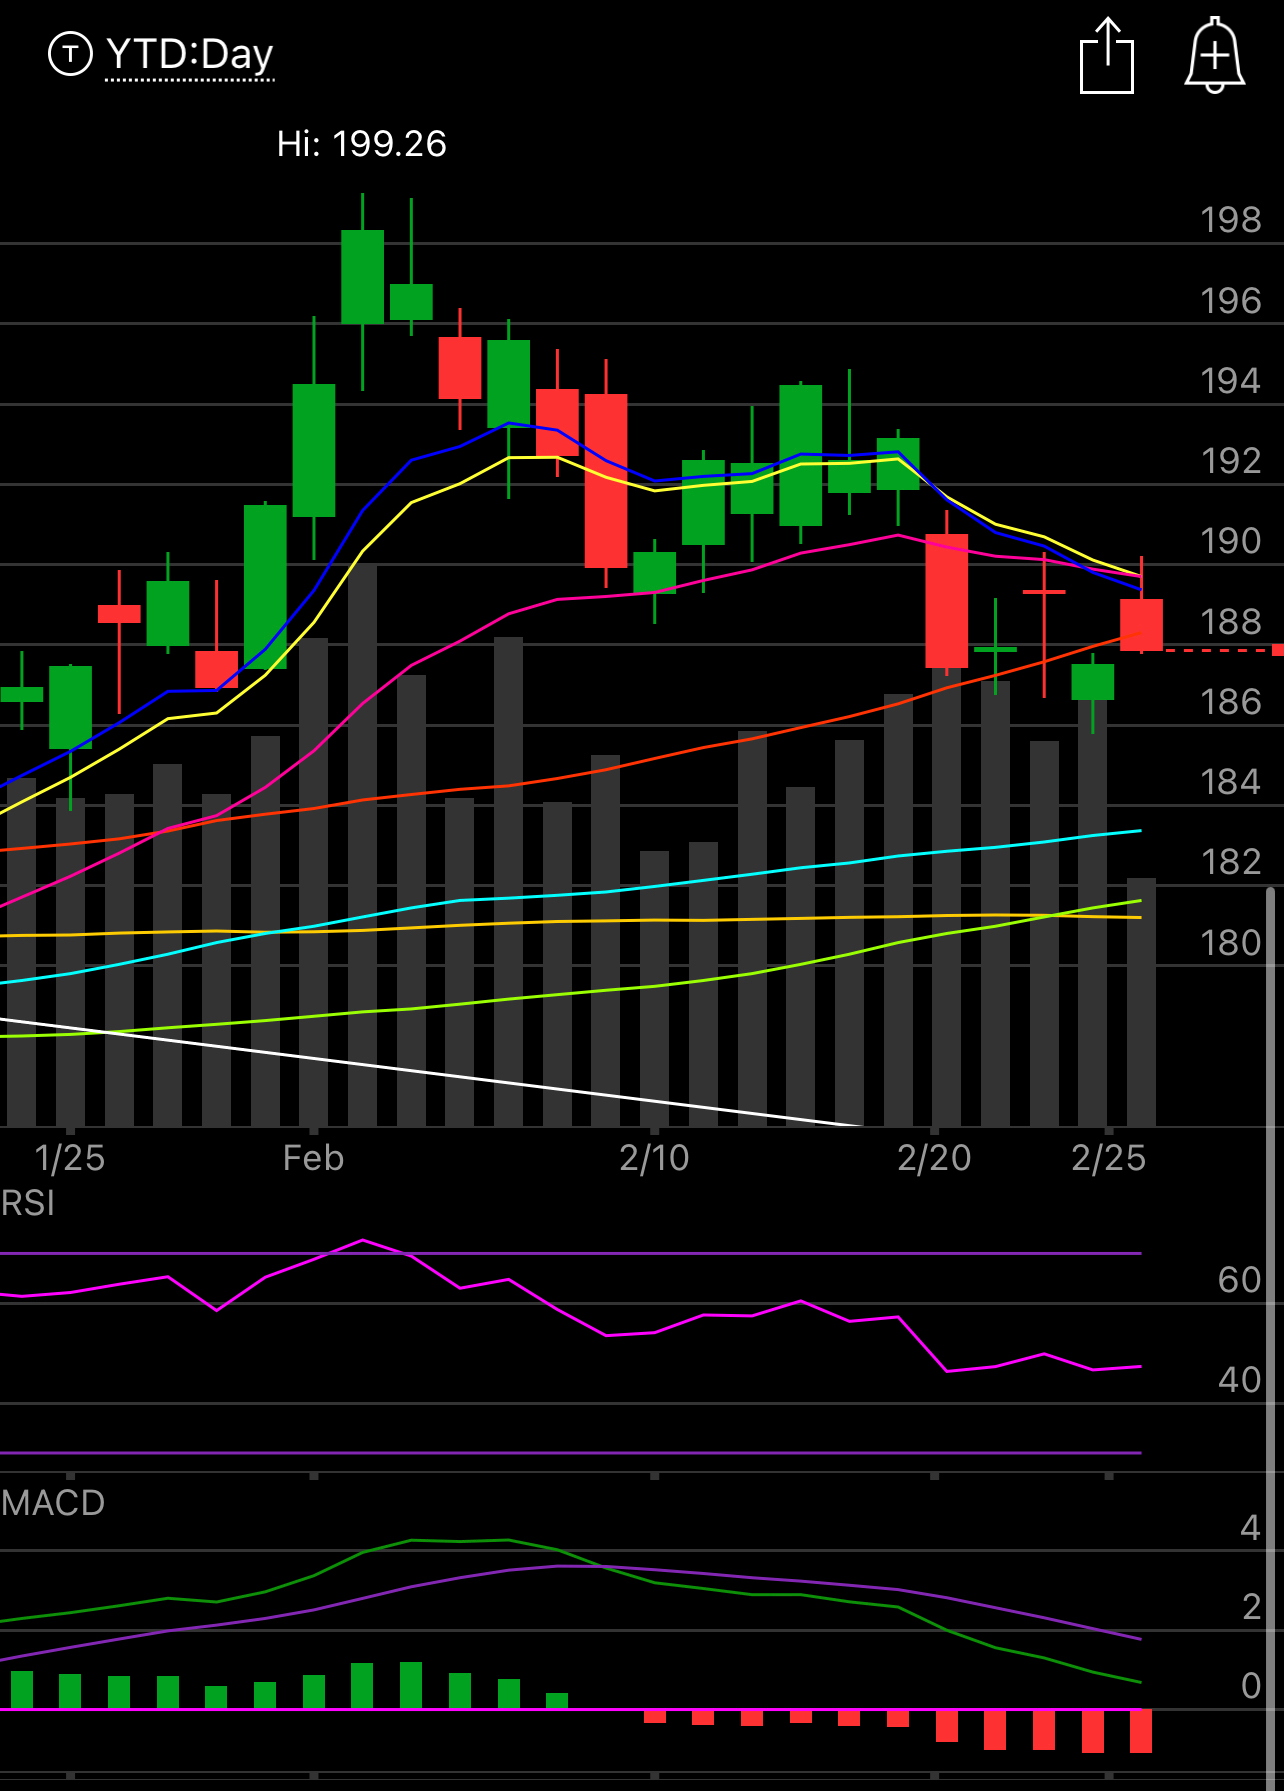Select the Hi: 199.26 label

(361, 144)
